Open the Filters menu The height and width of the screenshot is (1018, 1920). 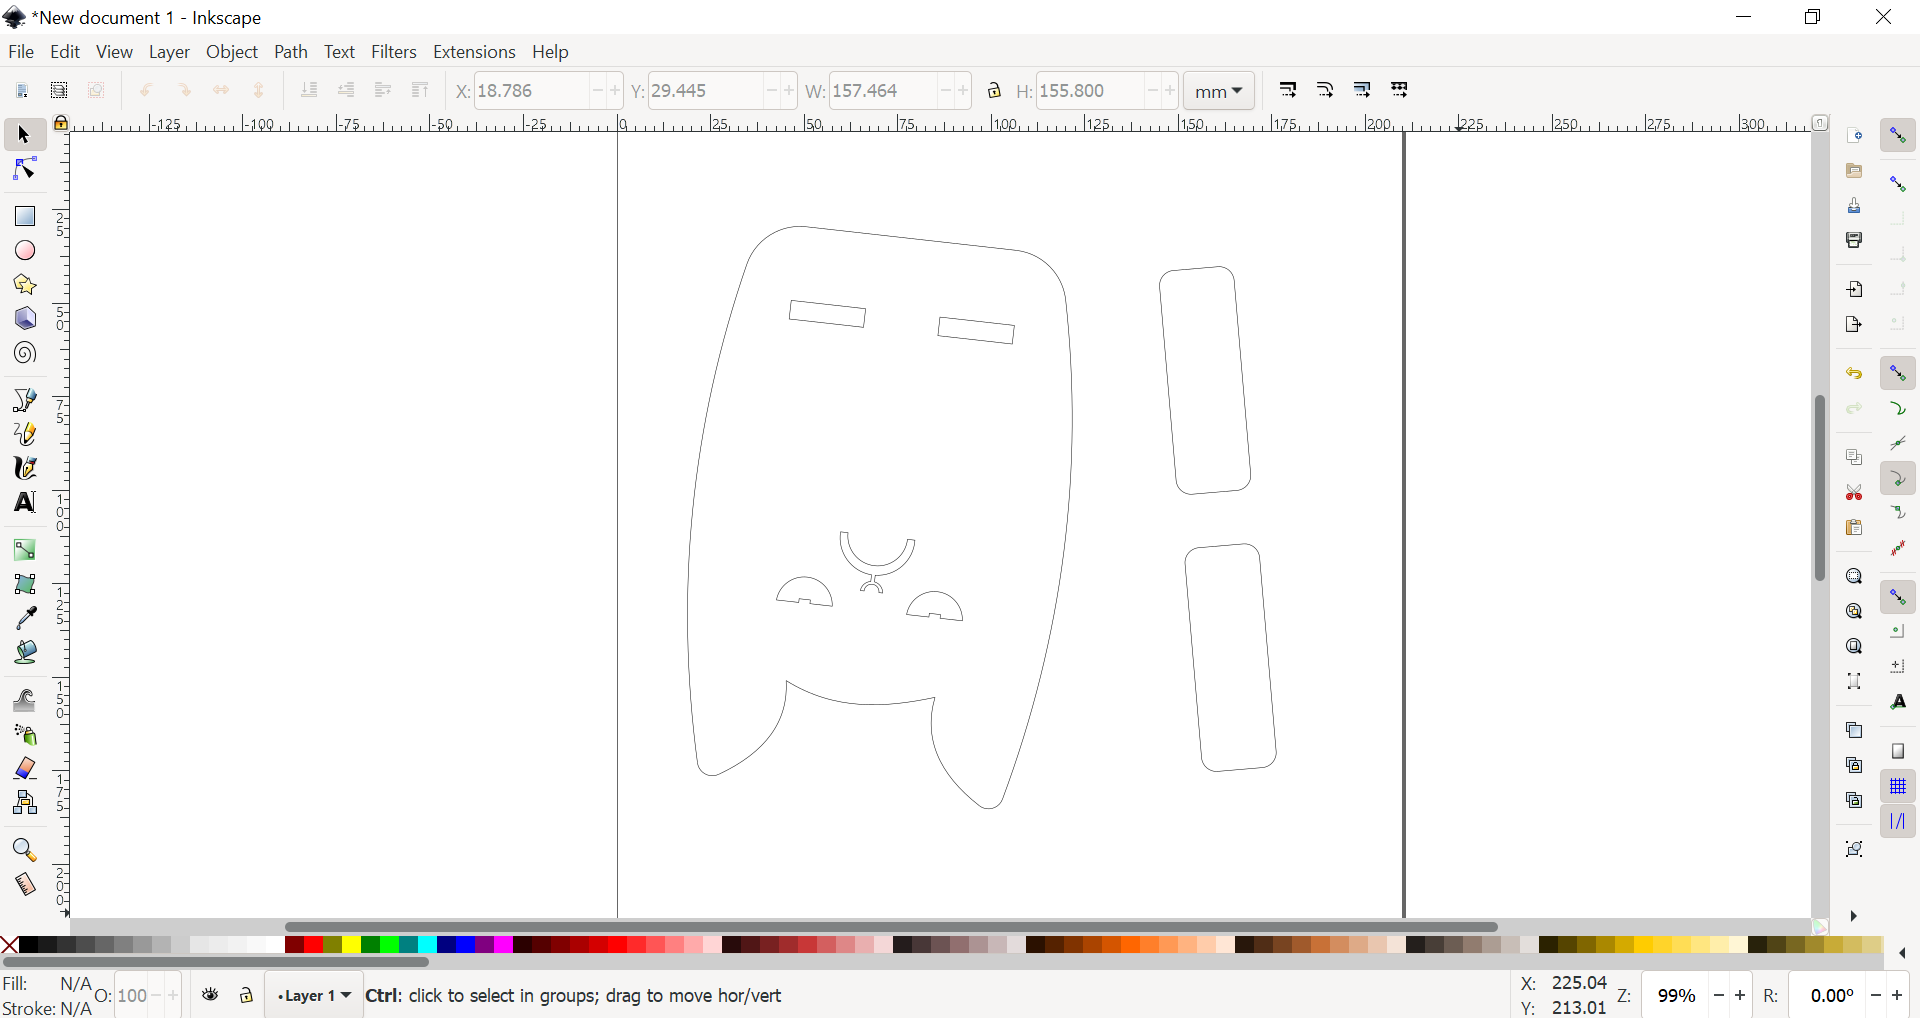click(395, 52)
